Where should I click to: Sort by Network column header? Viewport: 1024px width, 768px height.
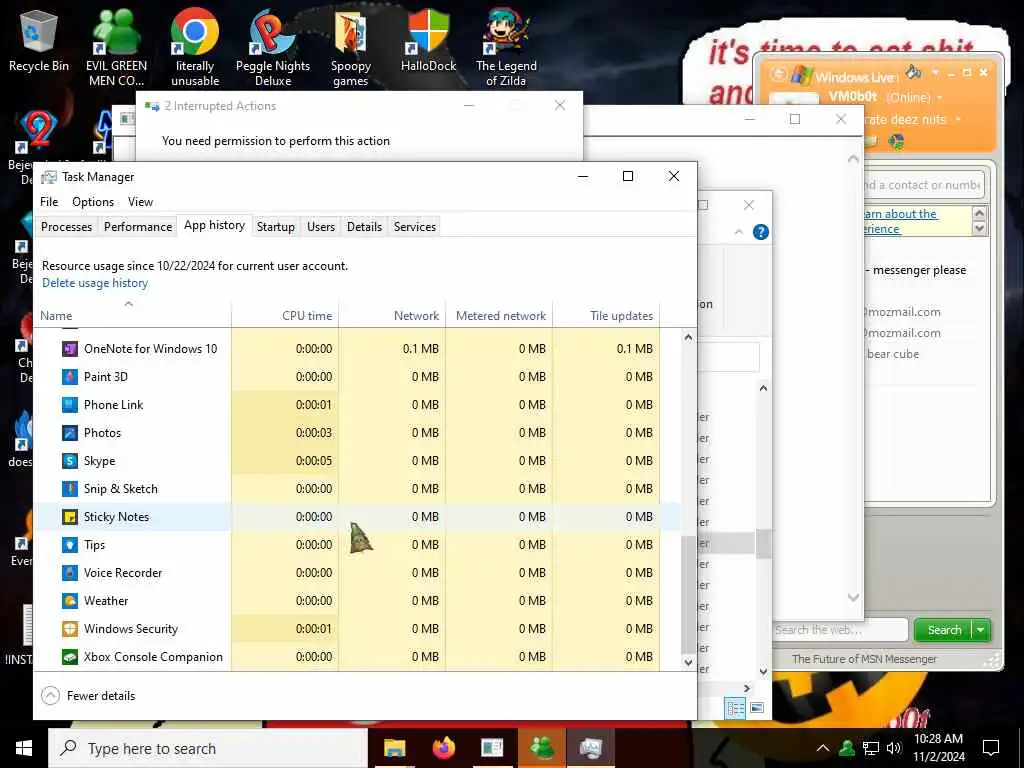[392, 315]
